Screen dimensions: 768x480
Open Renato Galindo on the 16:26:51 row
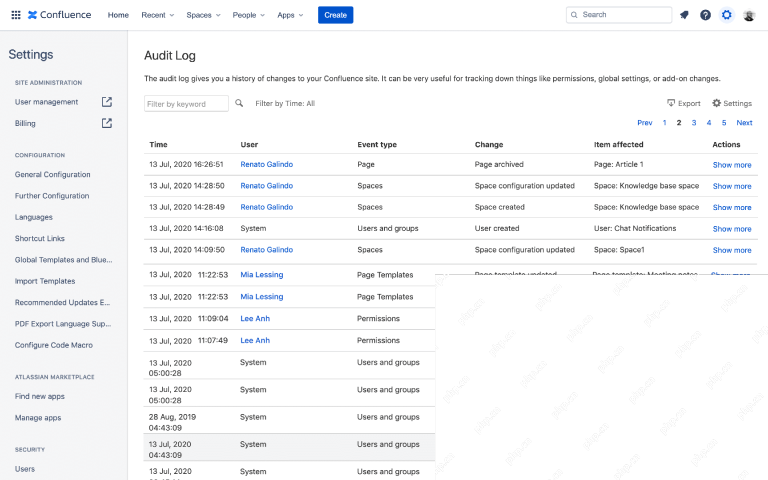pos(266,165)
